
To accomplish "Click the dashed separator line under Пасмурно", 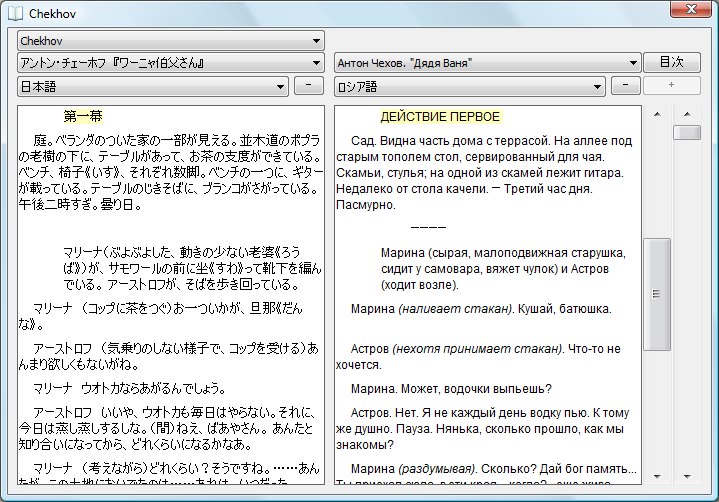I will (x=428, y=227).
